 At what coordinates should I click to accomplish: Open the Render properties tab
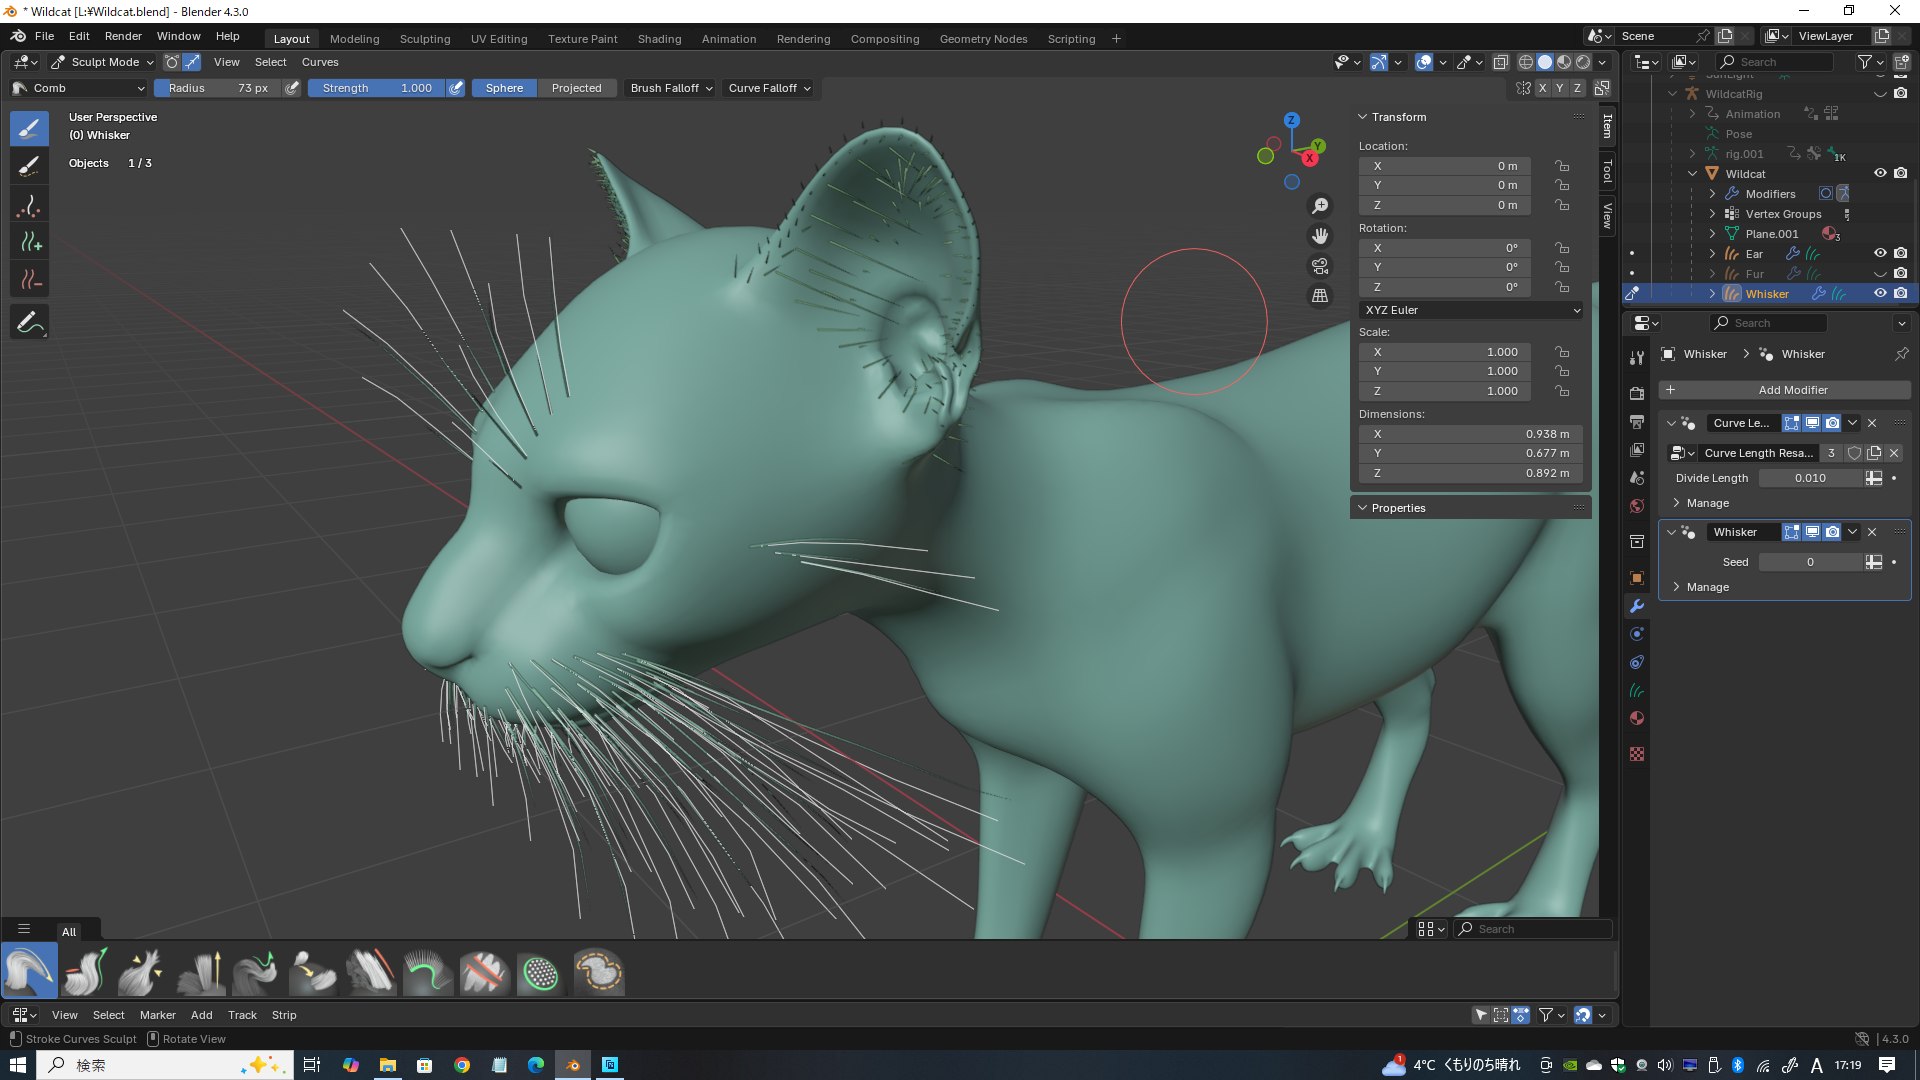tap(1637, 394)
